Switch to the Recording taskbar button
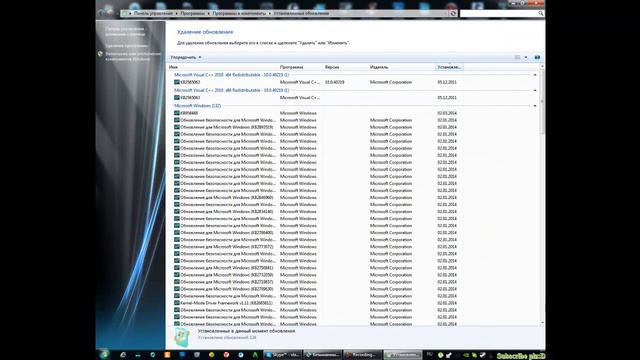 [x=362, y=355]
